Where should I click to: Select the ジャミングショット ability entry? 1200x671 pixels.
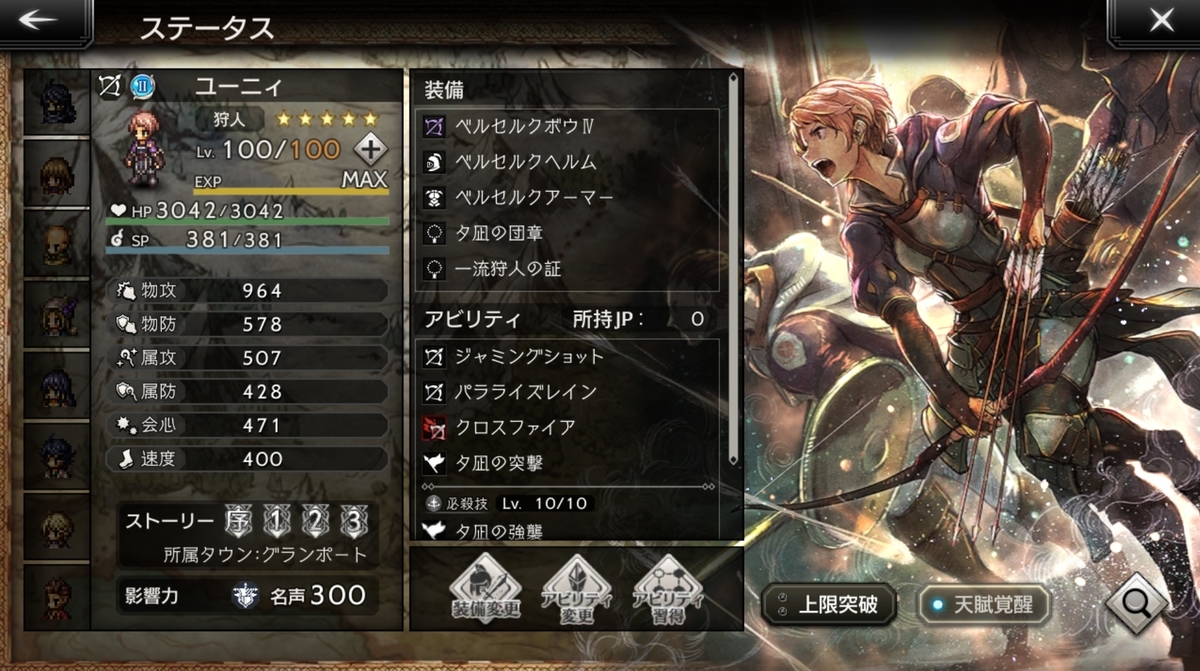coord(567,356)
